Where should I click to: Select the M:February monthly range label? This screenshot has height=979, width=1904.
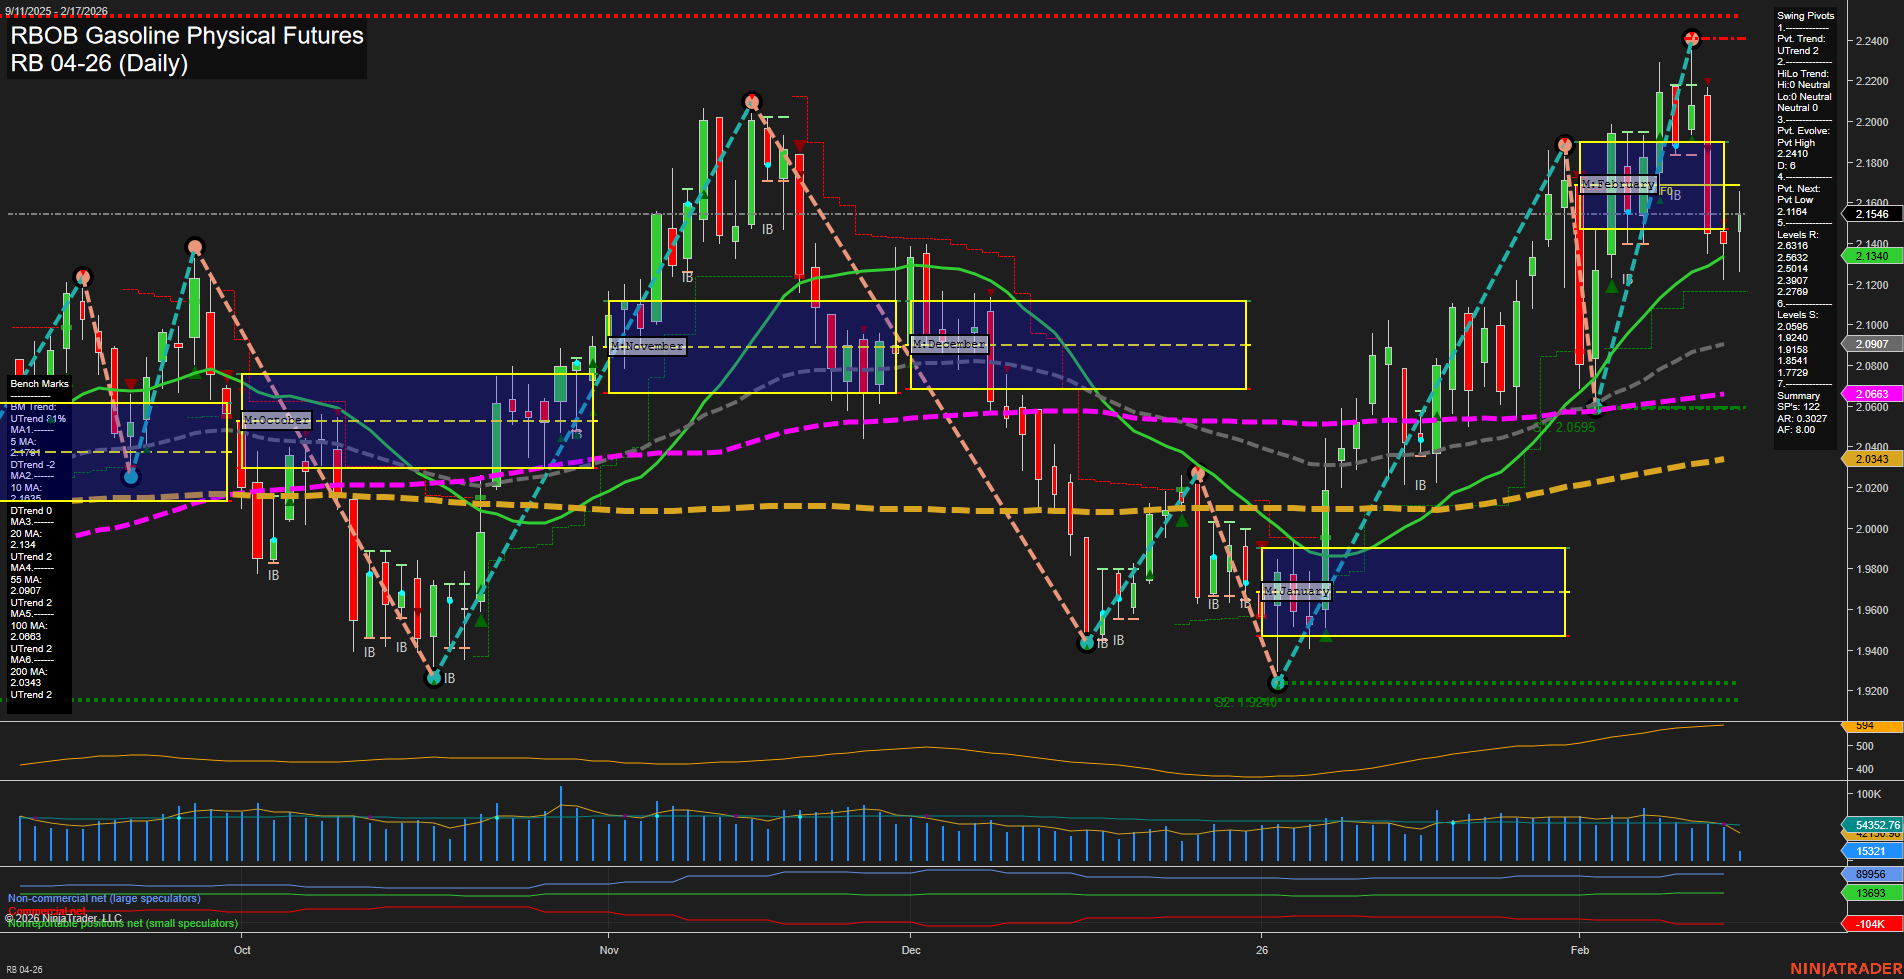(x=1617, y=184)
